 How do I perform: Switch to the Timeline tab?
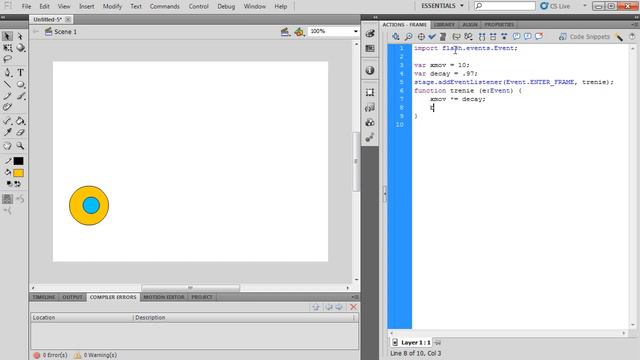[44, 297]
